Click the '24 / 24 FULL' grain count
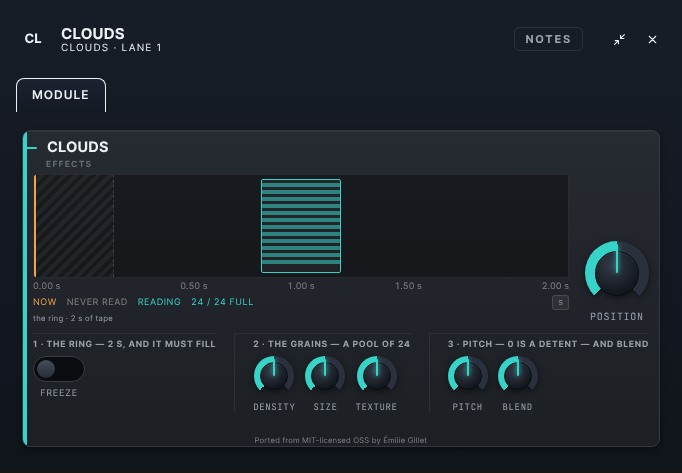Viewport: 682px width, 473px height. (222, 302)
